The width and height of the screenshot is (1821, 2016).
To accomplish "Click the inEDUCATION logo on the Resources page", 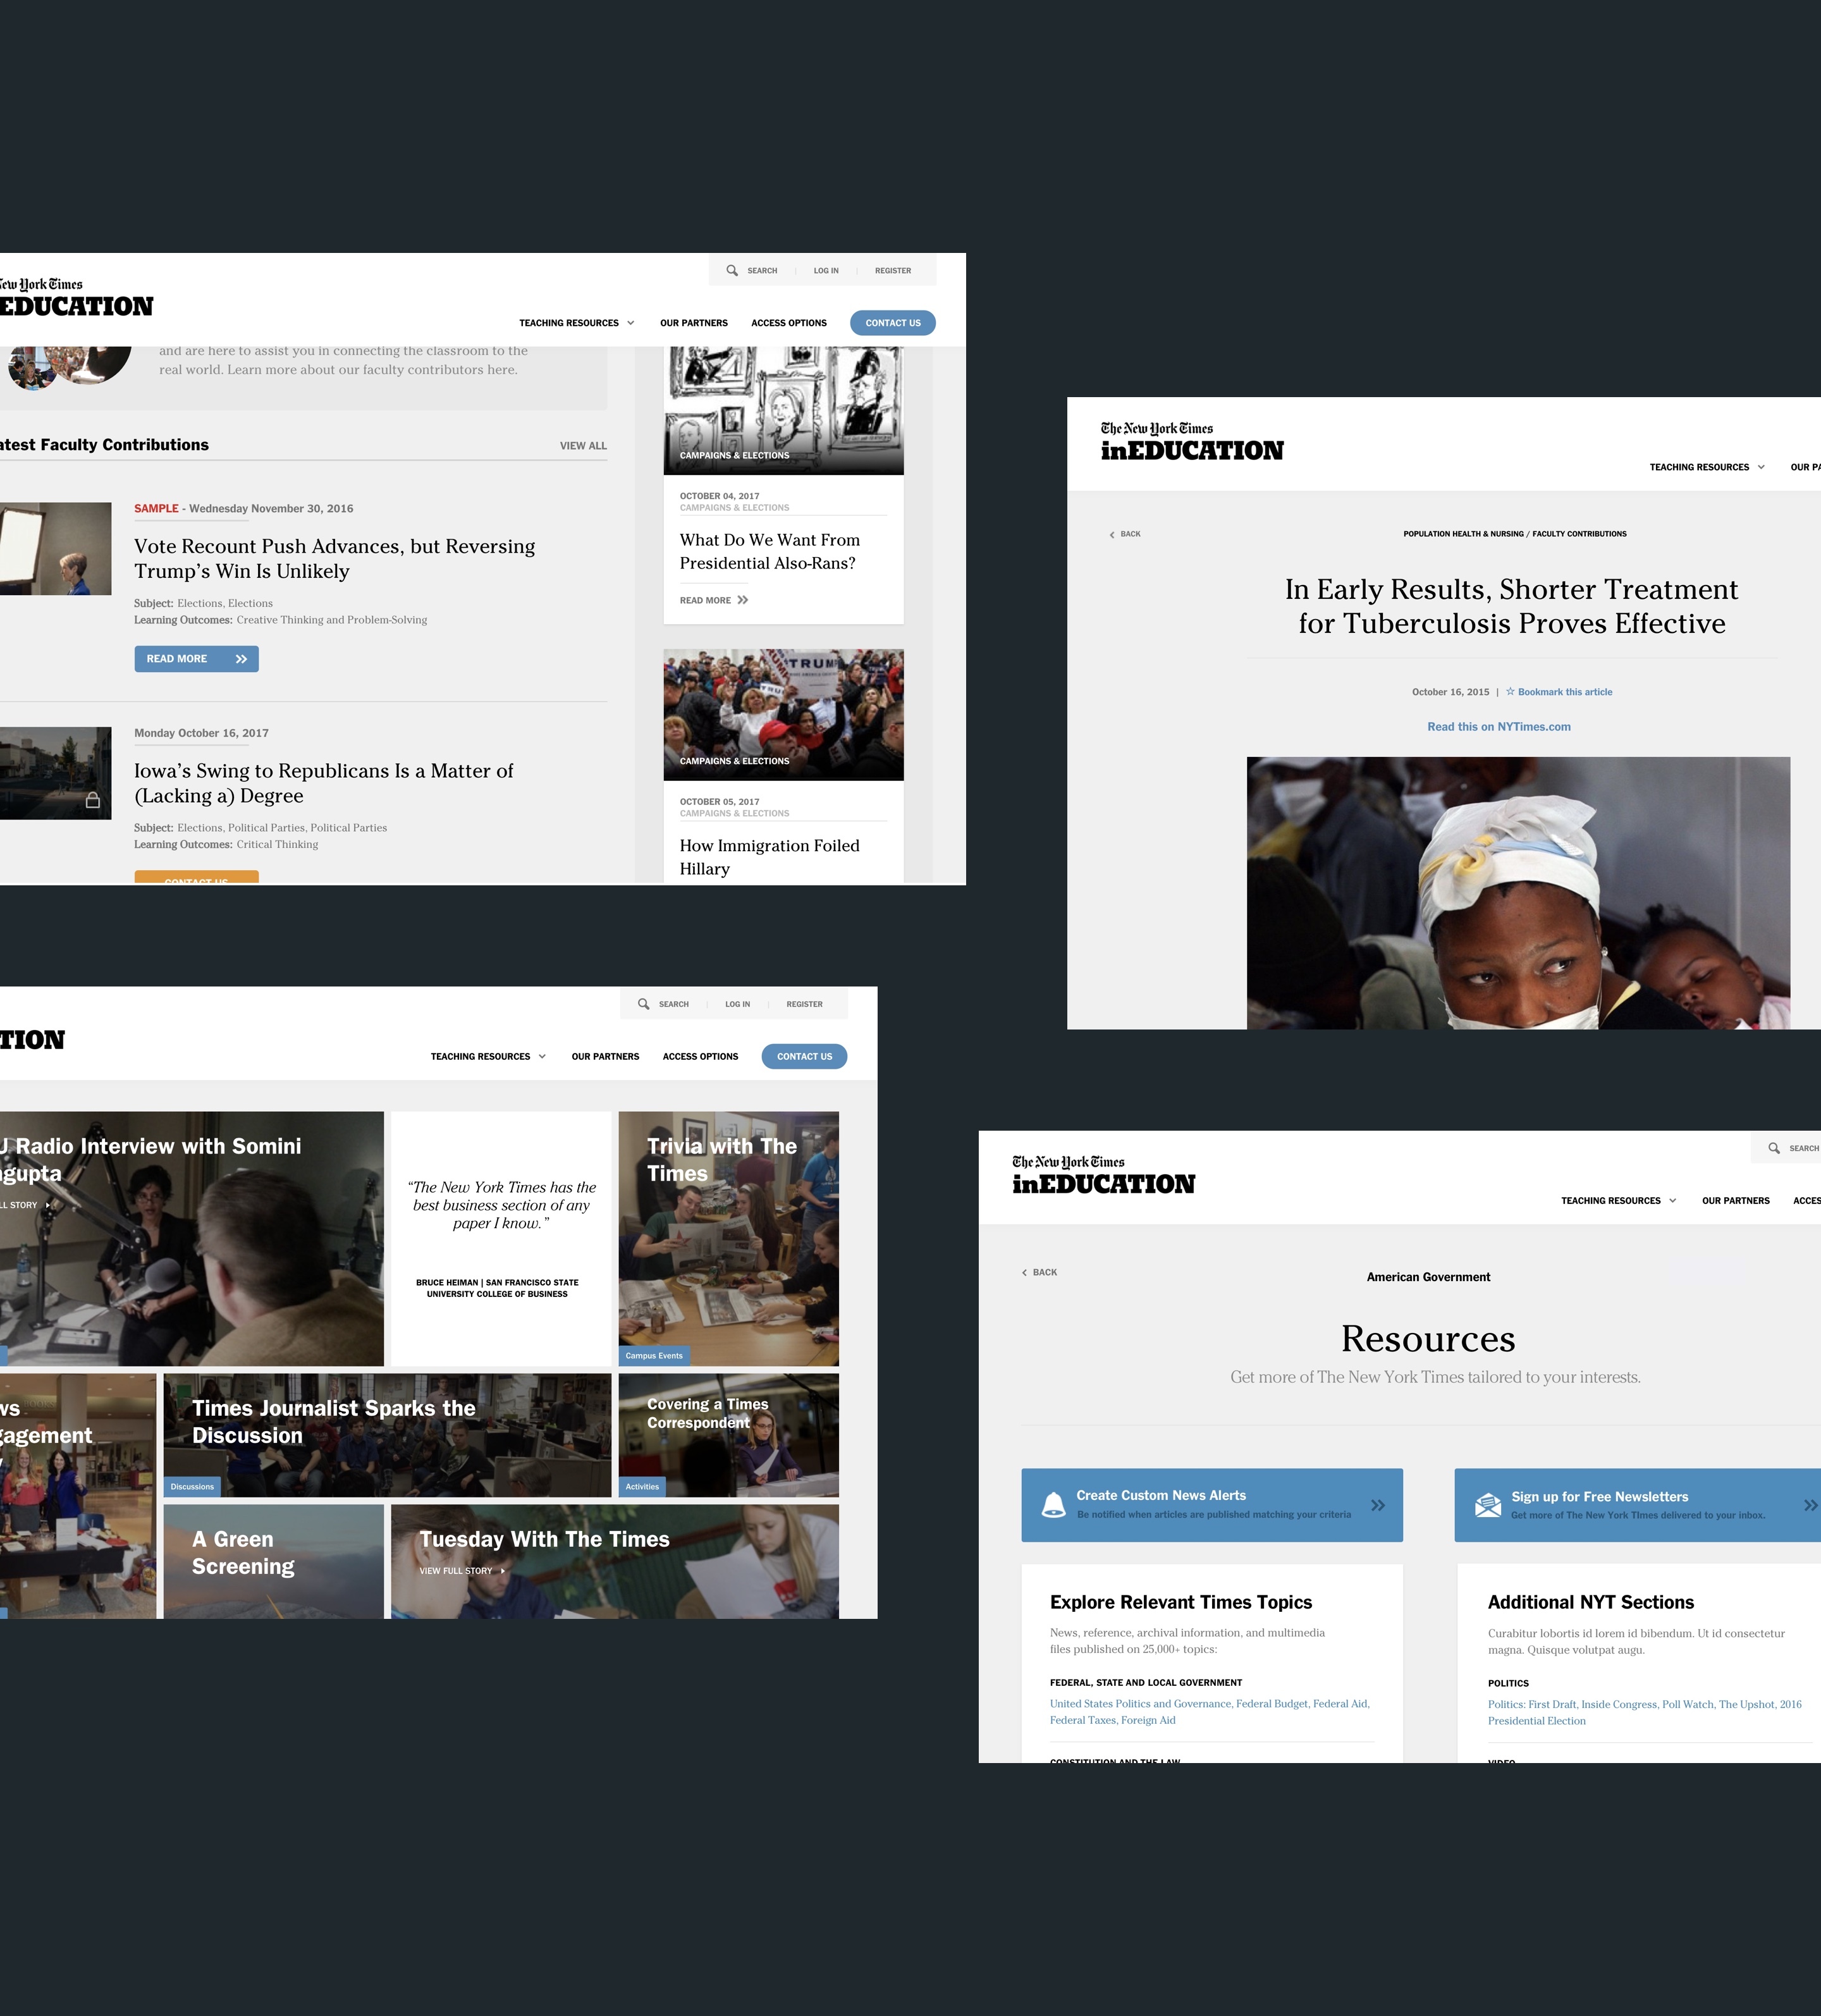I will tap(1103, 1175).
